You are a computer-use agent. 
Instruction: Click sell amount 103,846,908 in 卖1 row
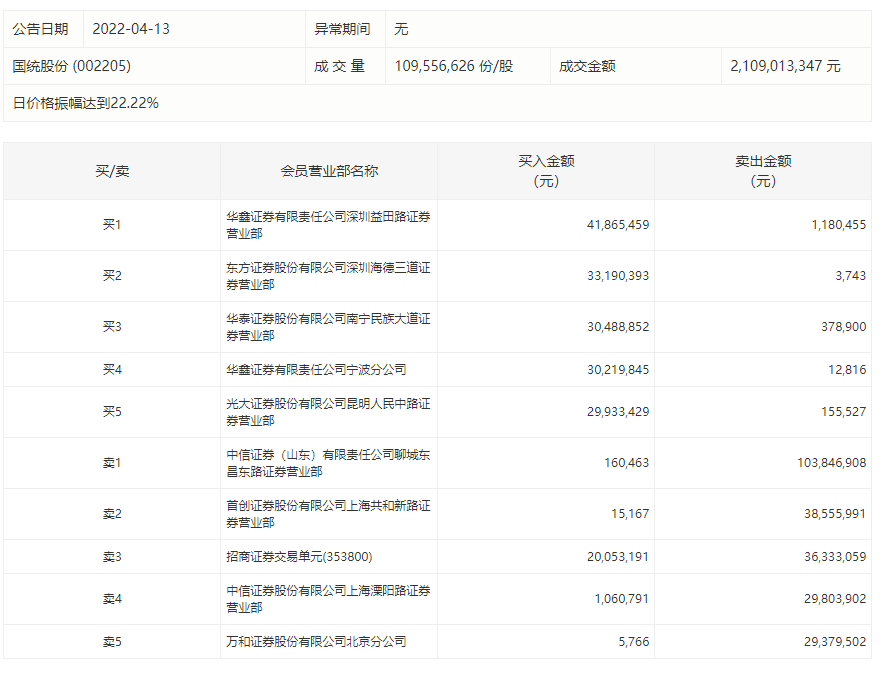tap(812, 462)
